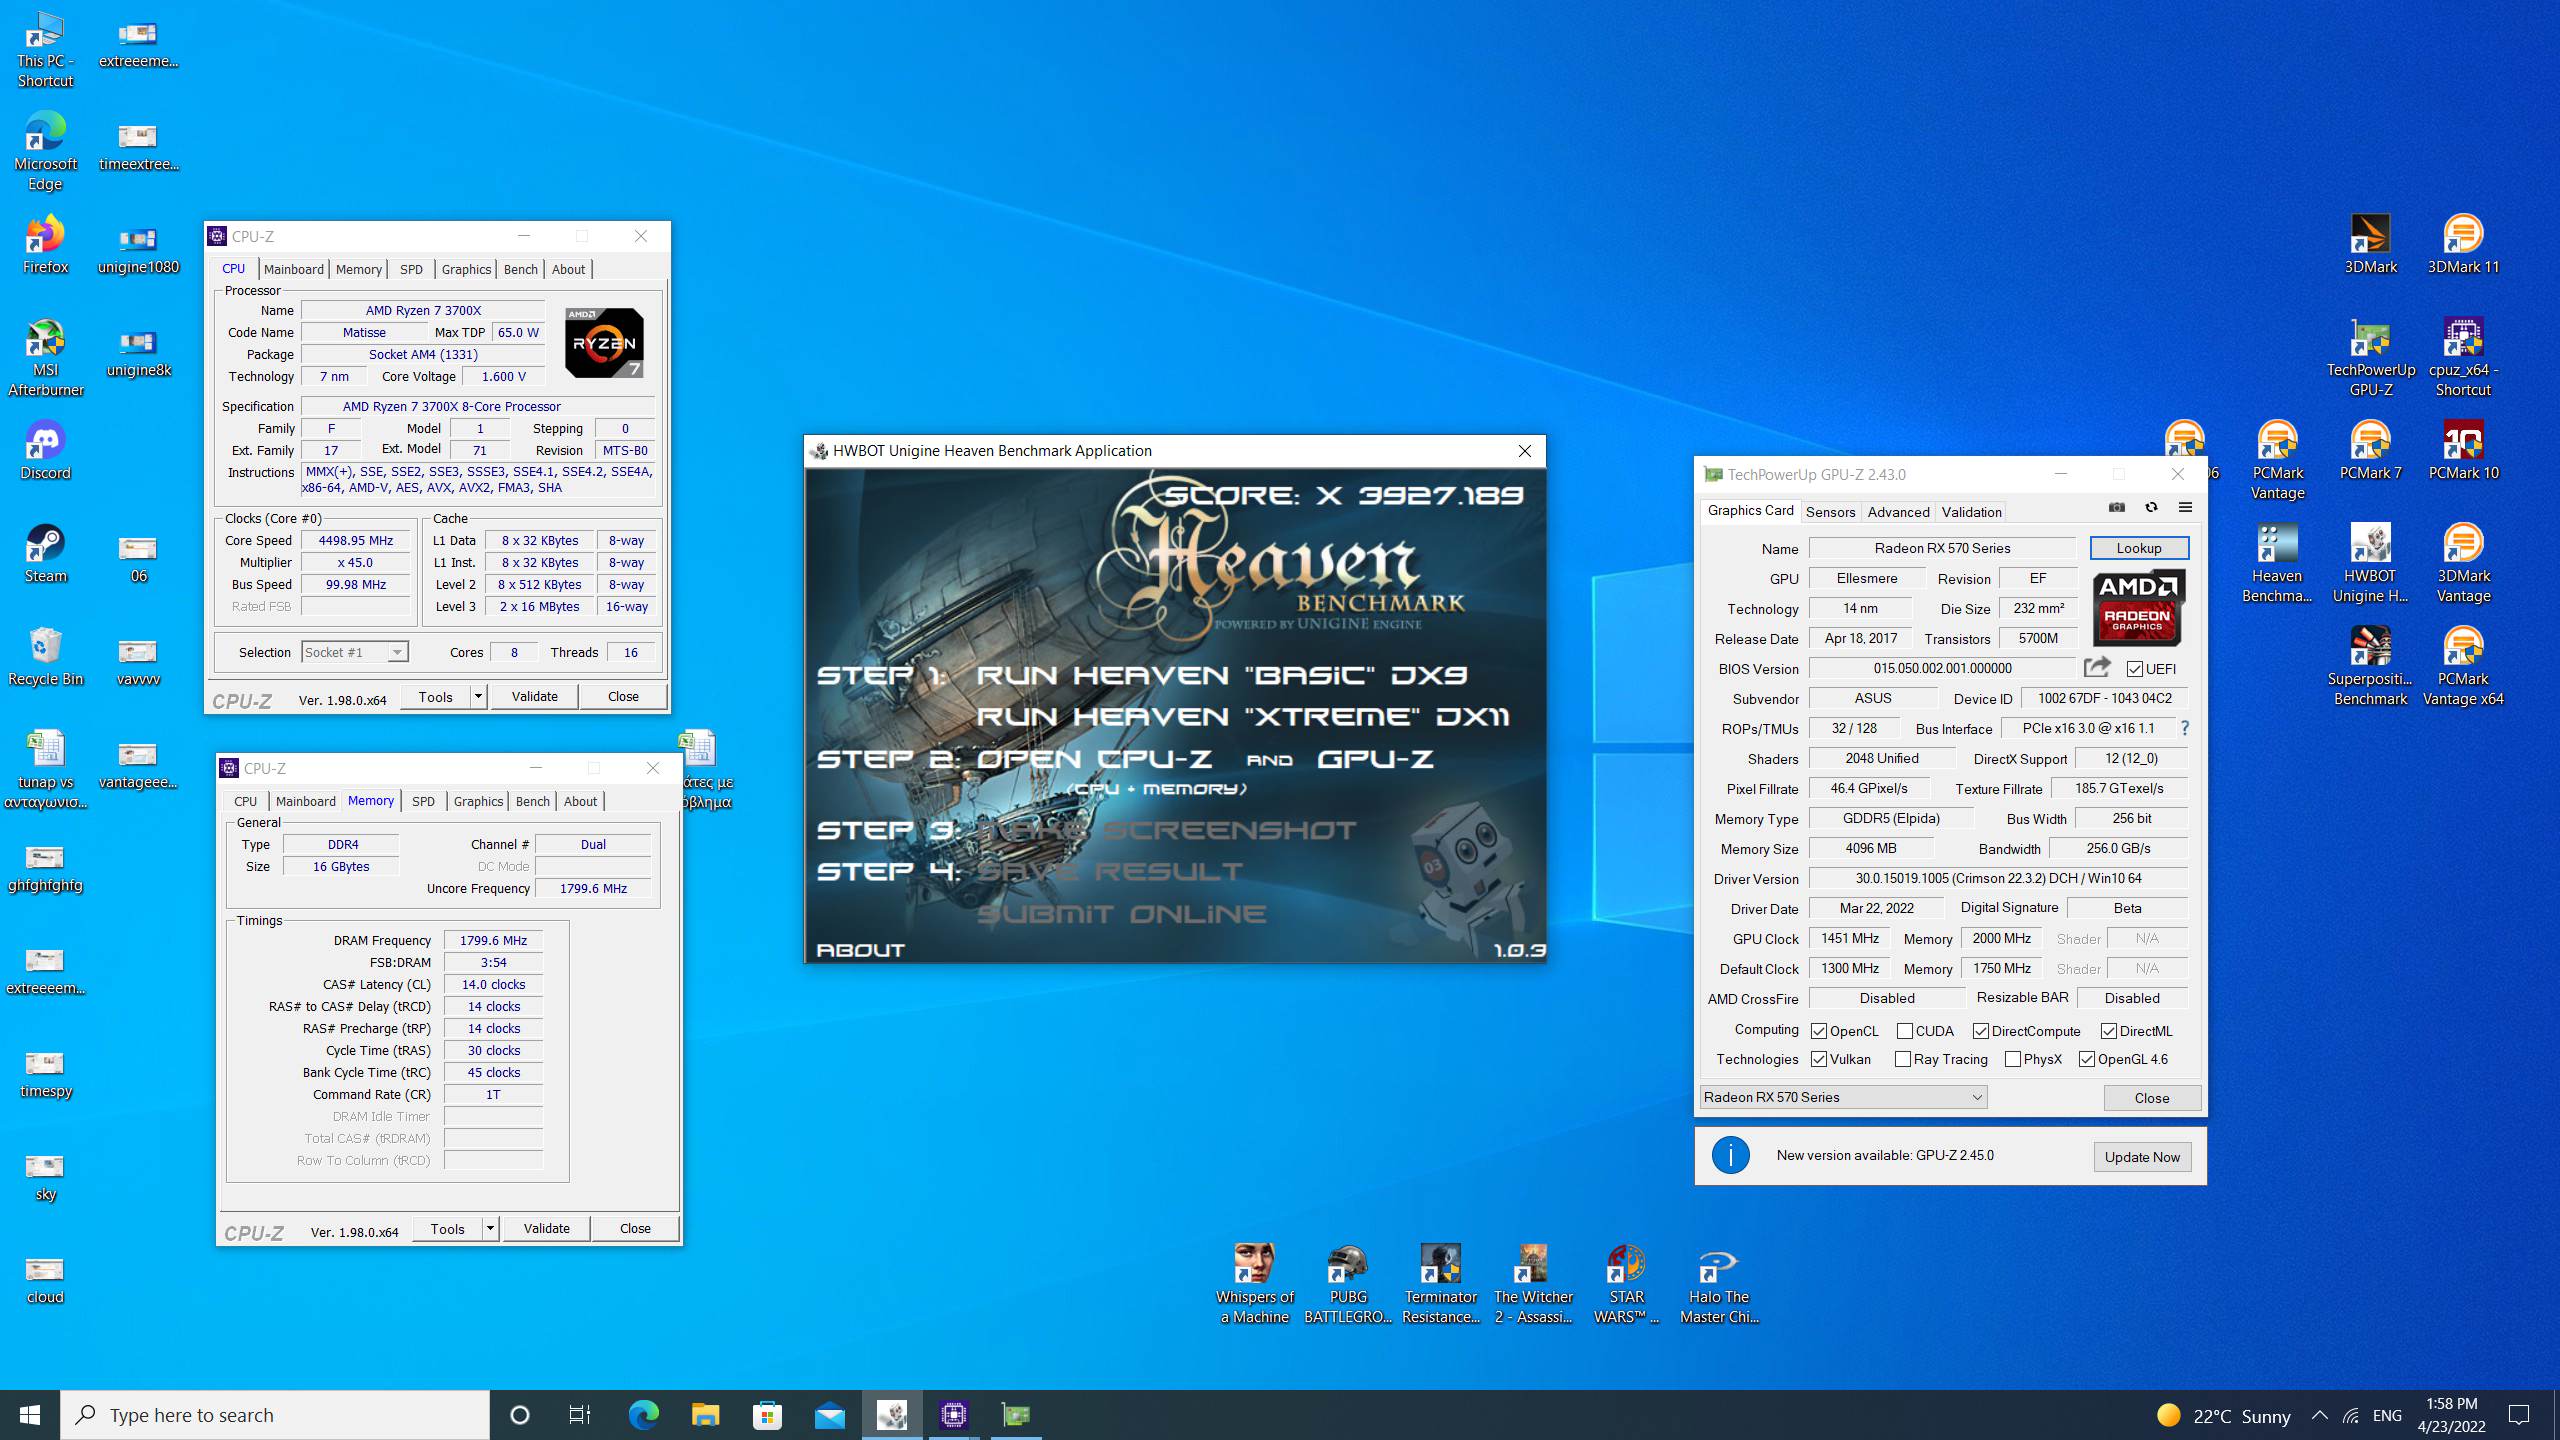
Task: Open PUBG BATTLEGROUNDS desktop shortcut
Action: point(1347,1285)
